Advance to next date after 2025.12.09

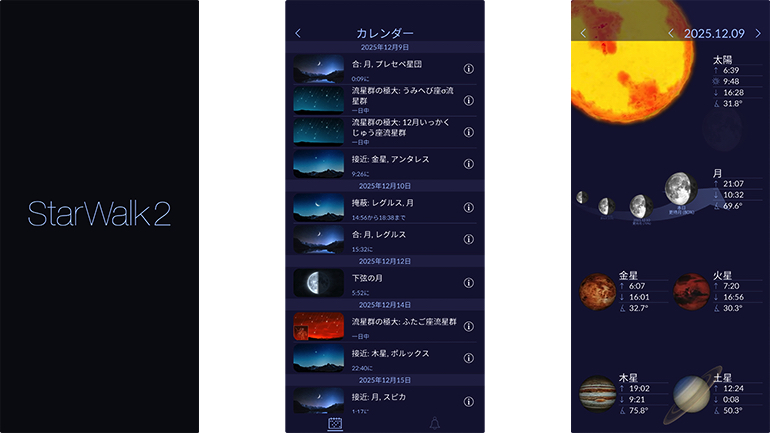(x=758, y=33)
